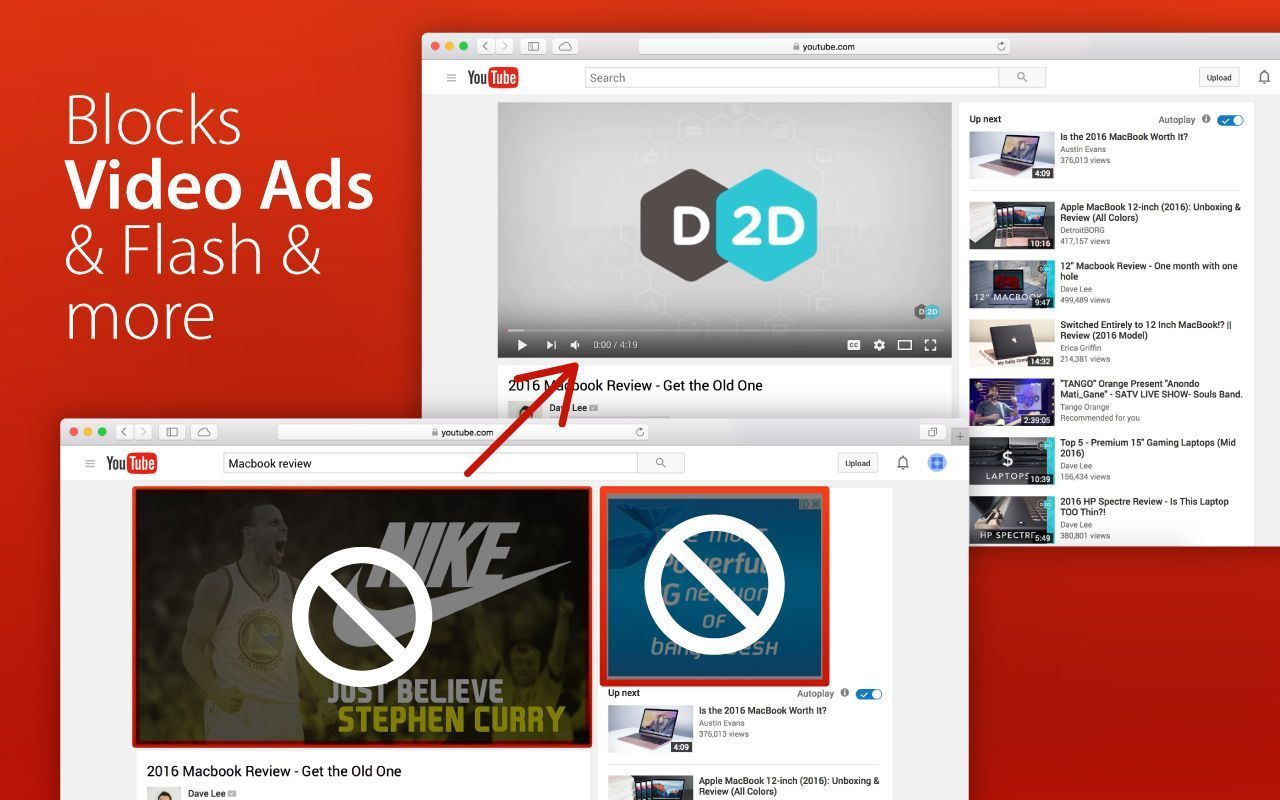Go forward in upper Safari window
Viewport: 1280px width, 800px height.
click(505, 46)
